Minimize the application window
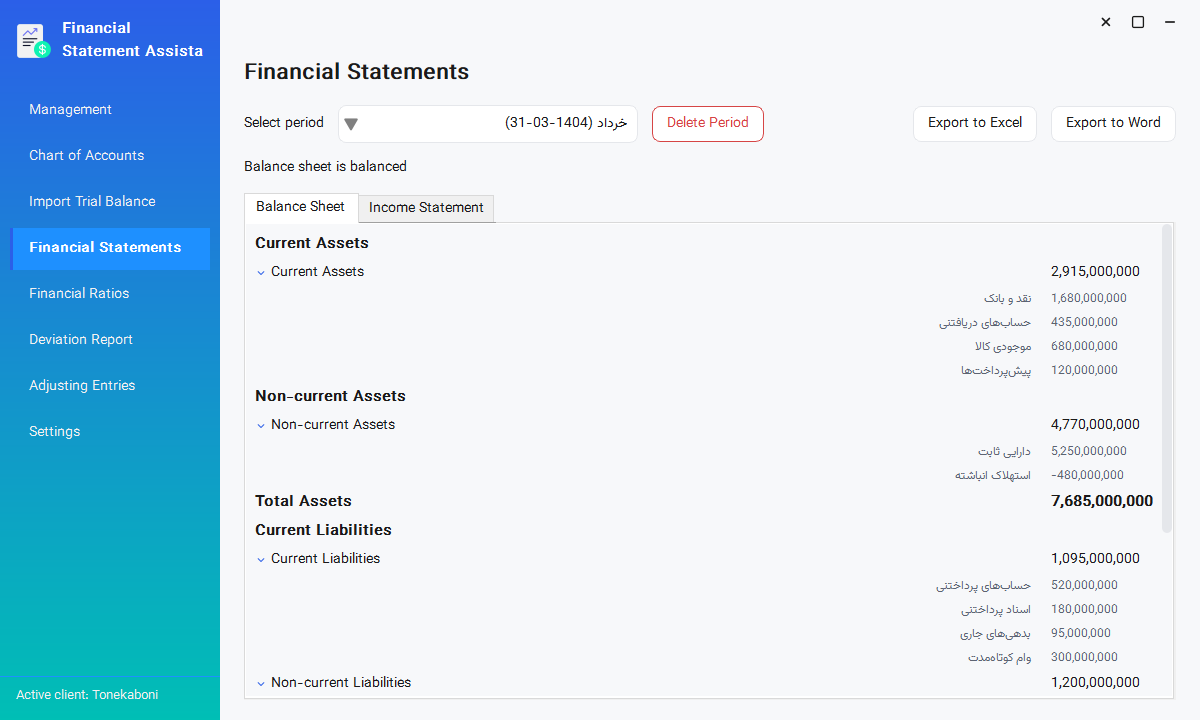 [1170, 22]
